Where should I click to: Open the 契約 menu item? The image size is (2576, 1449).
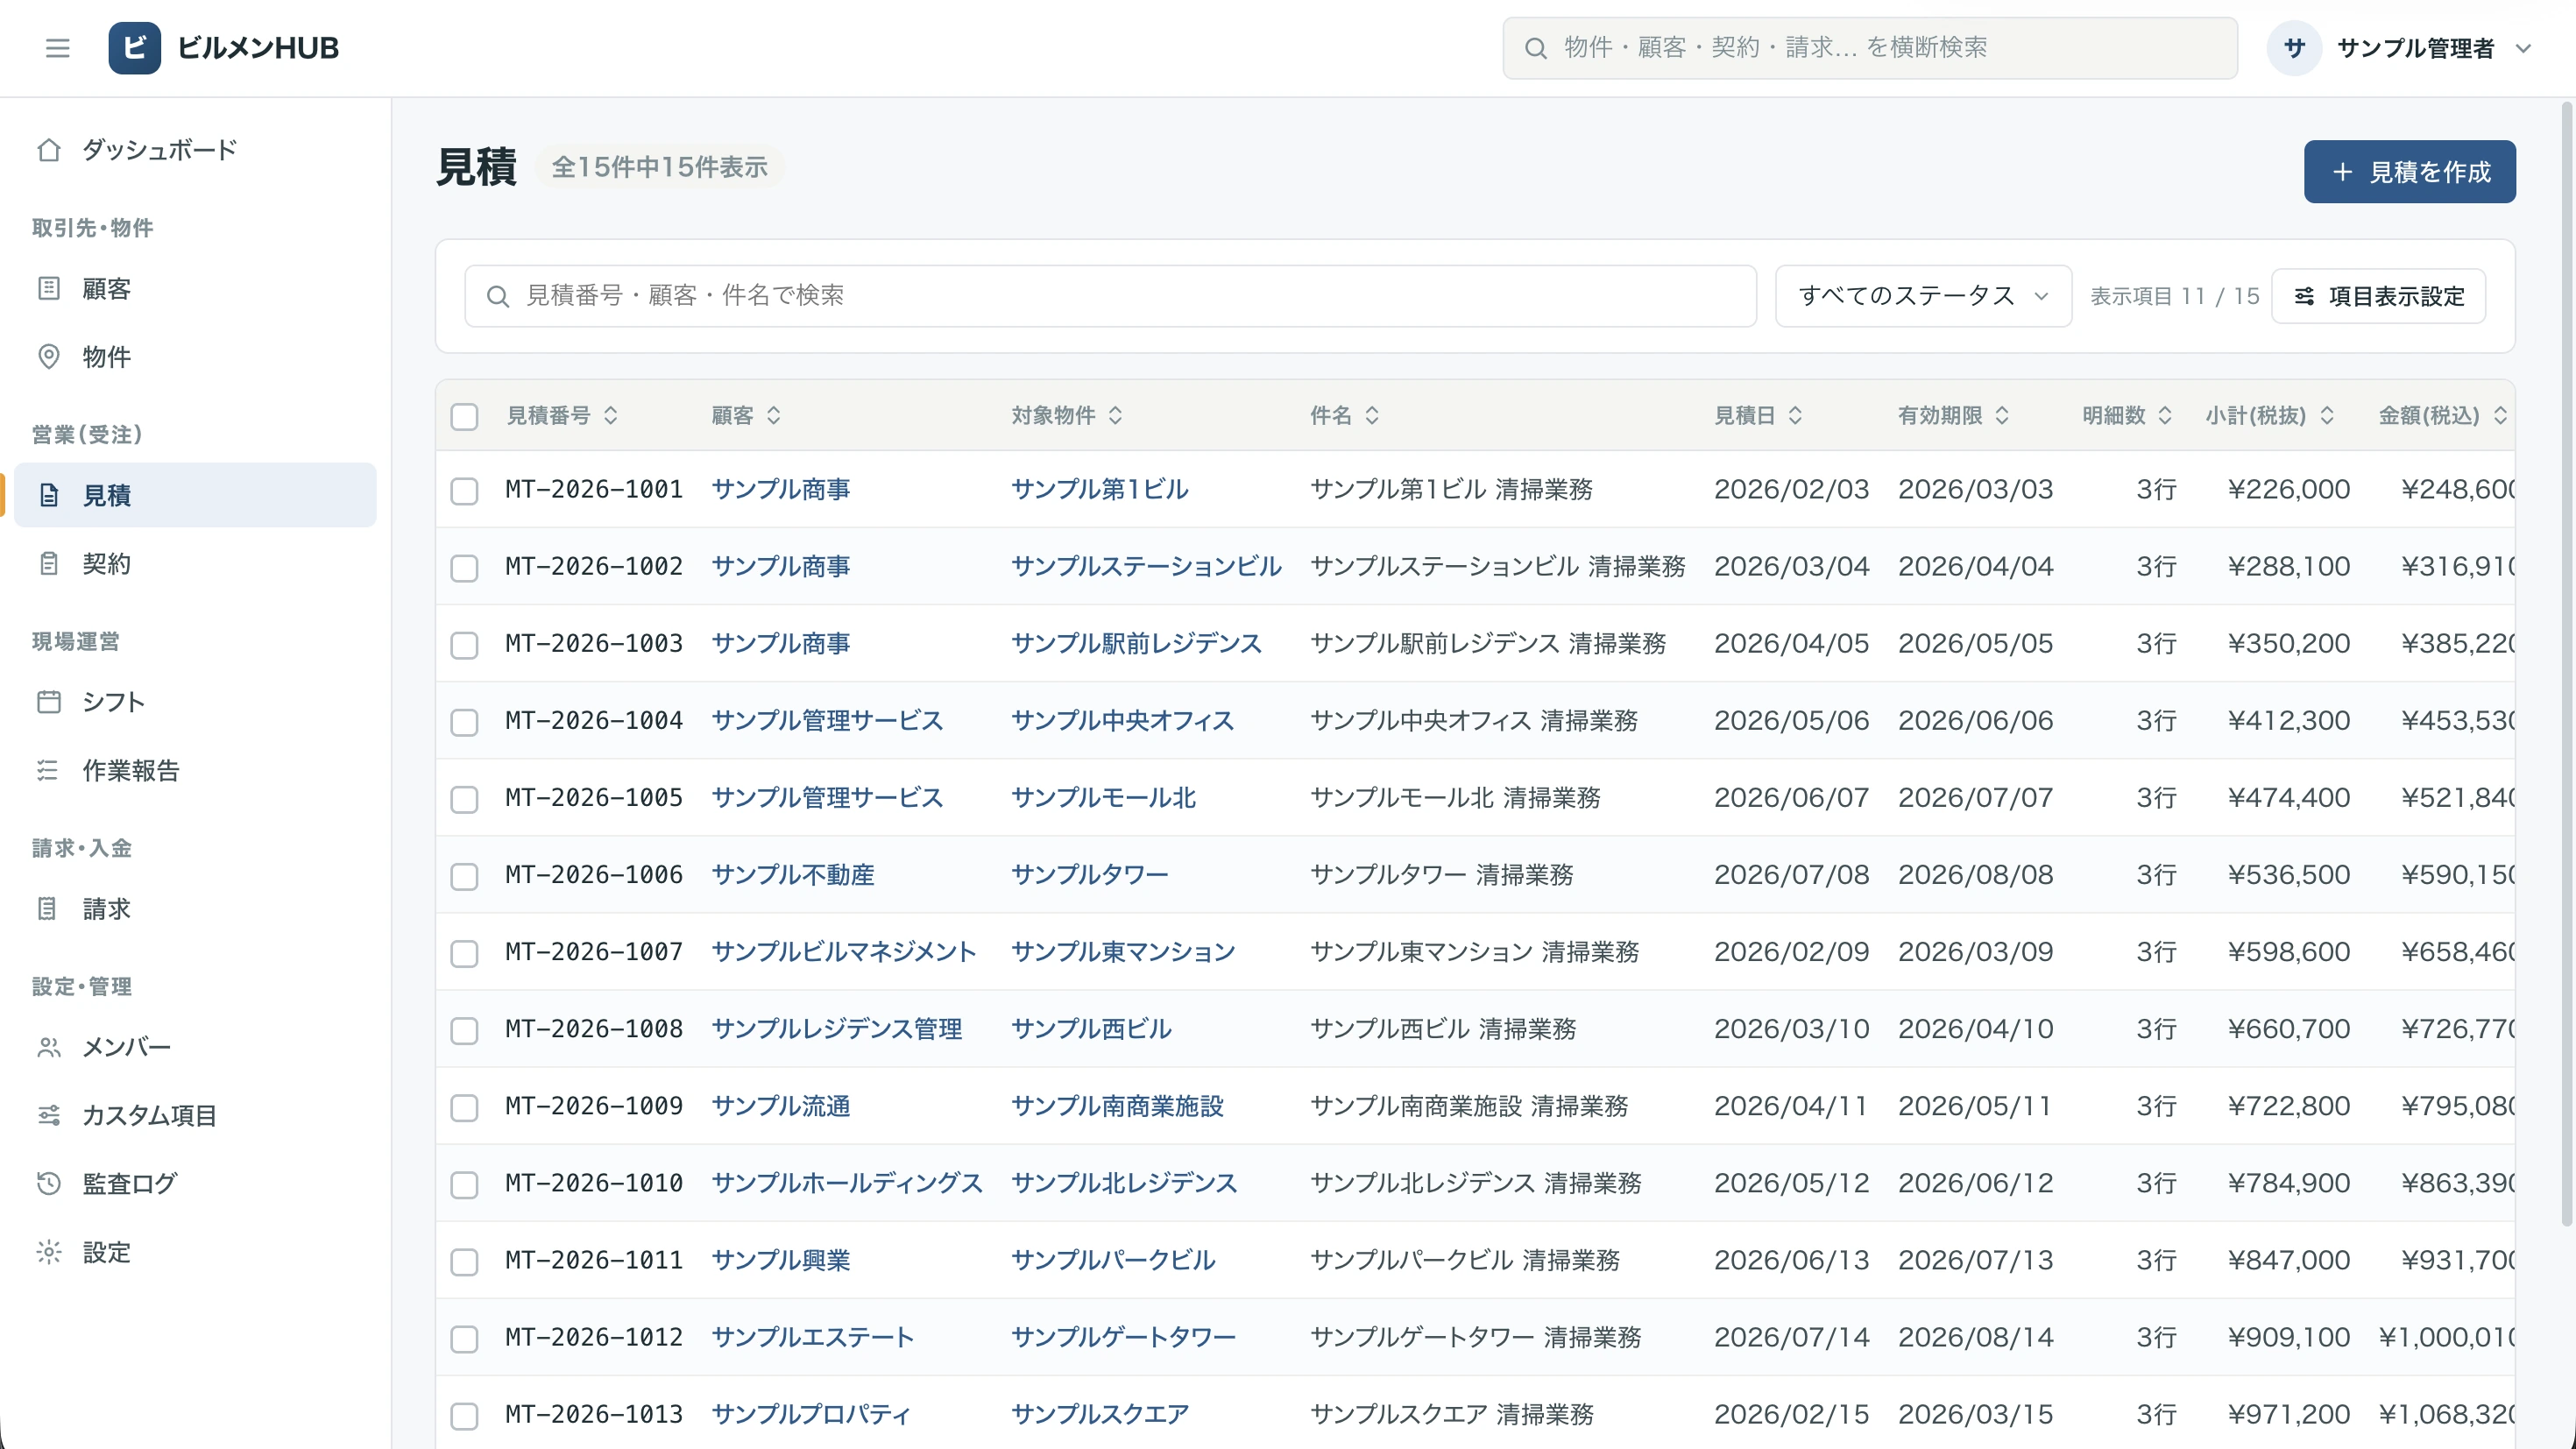[x=195, y=564]
